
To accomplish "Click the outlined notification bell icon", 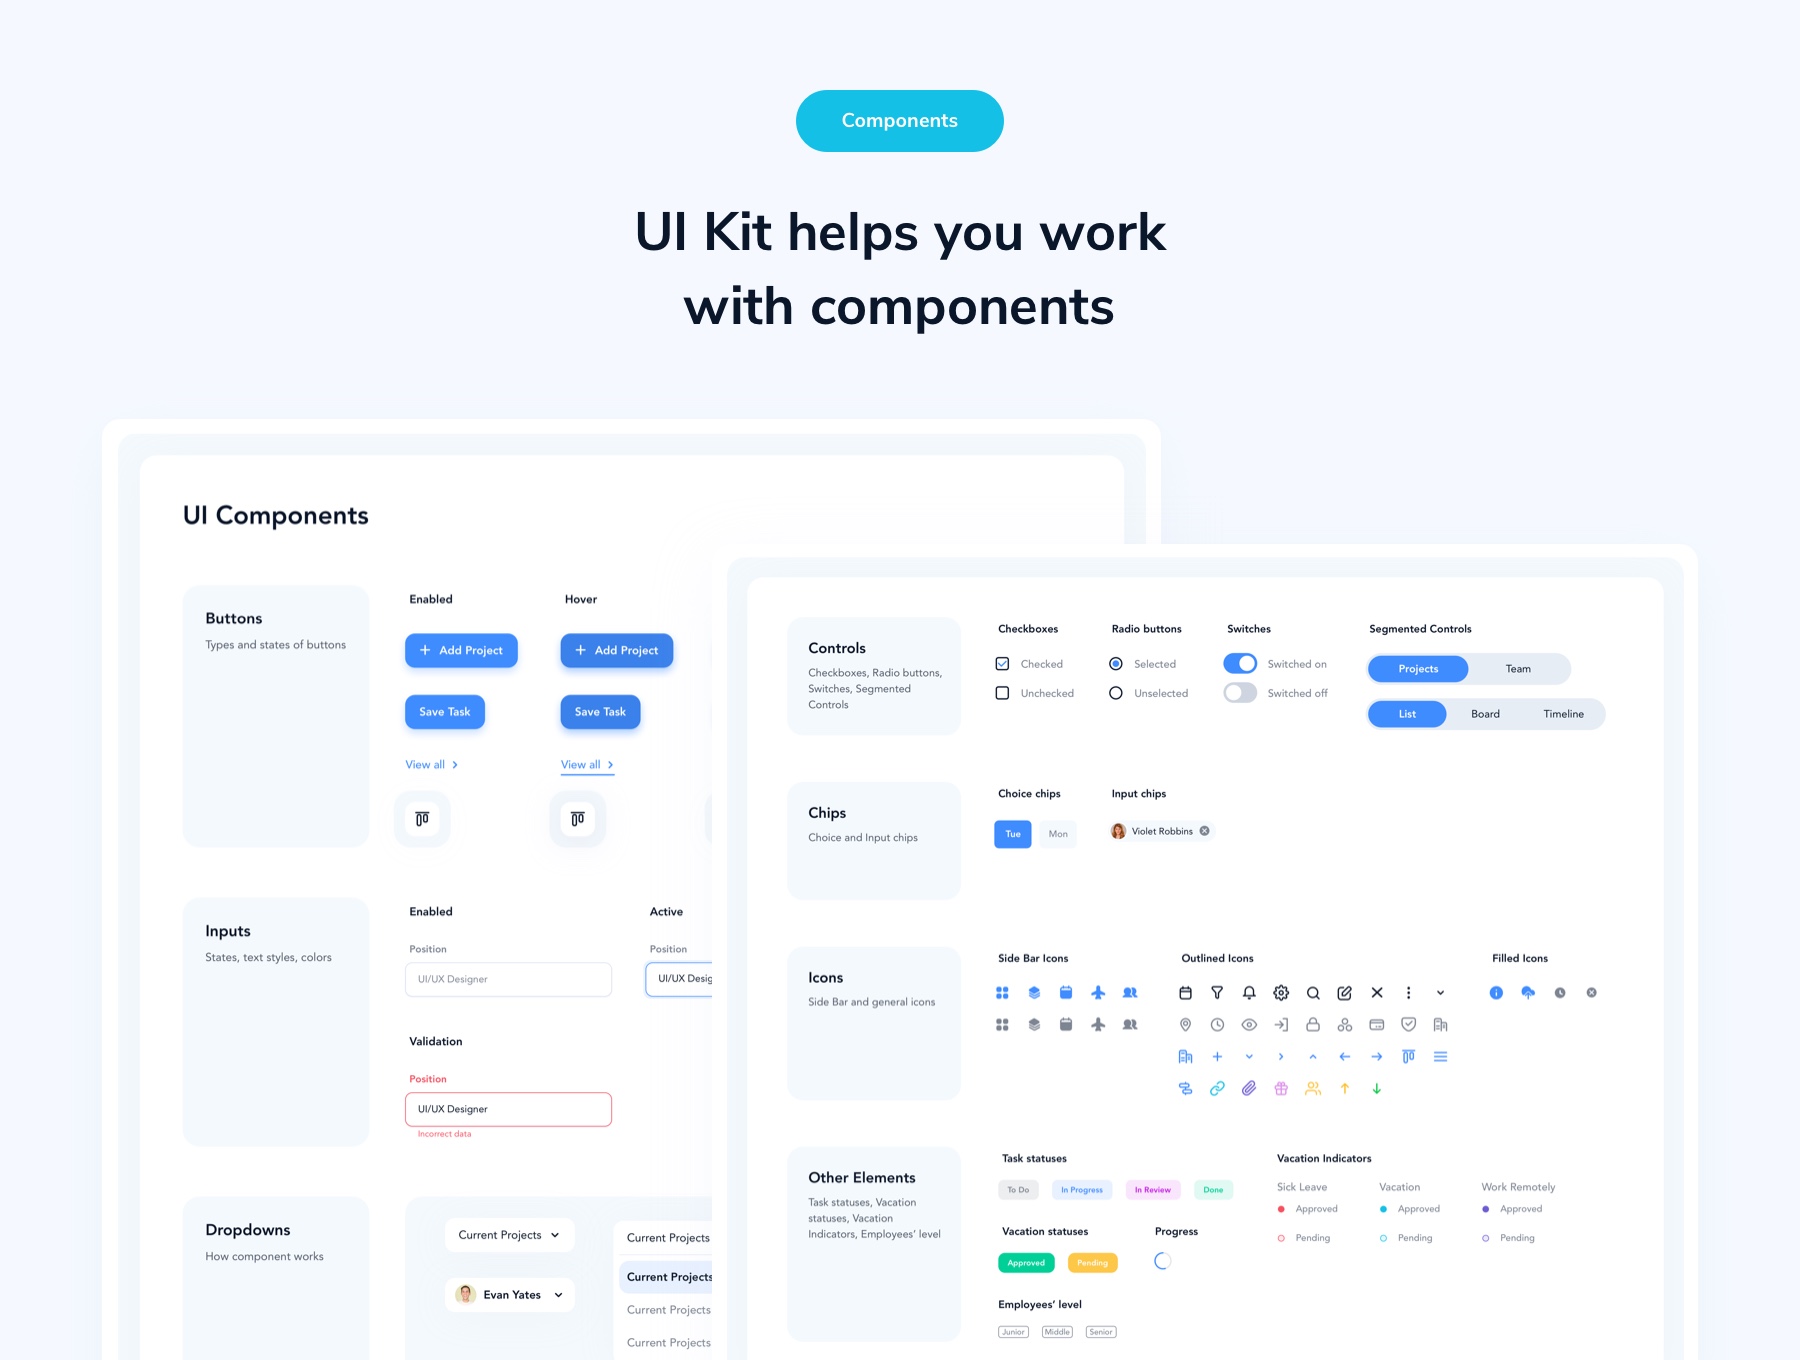I will 1249,993.
